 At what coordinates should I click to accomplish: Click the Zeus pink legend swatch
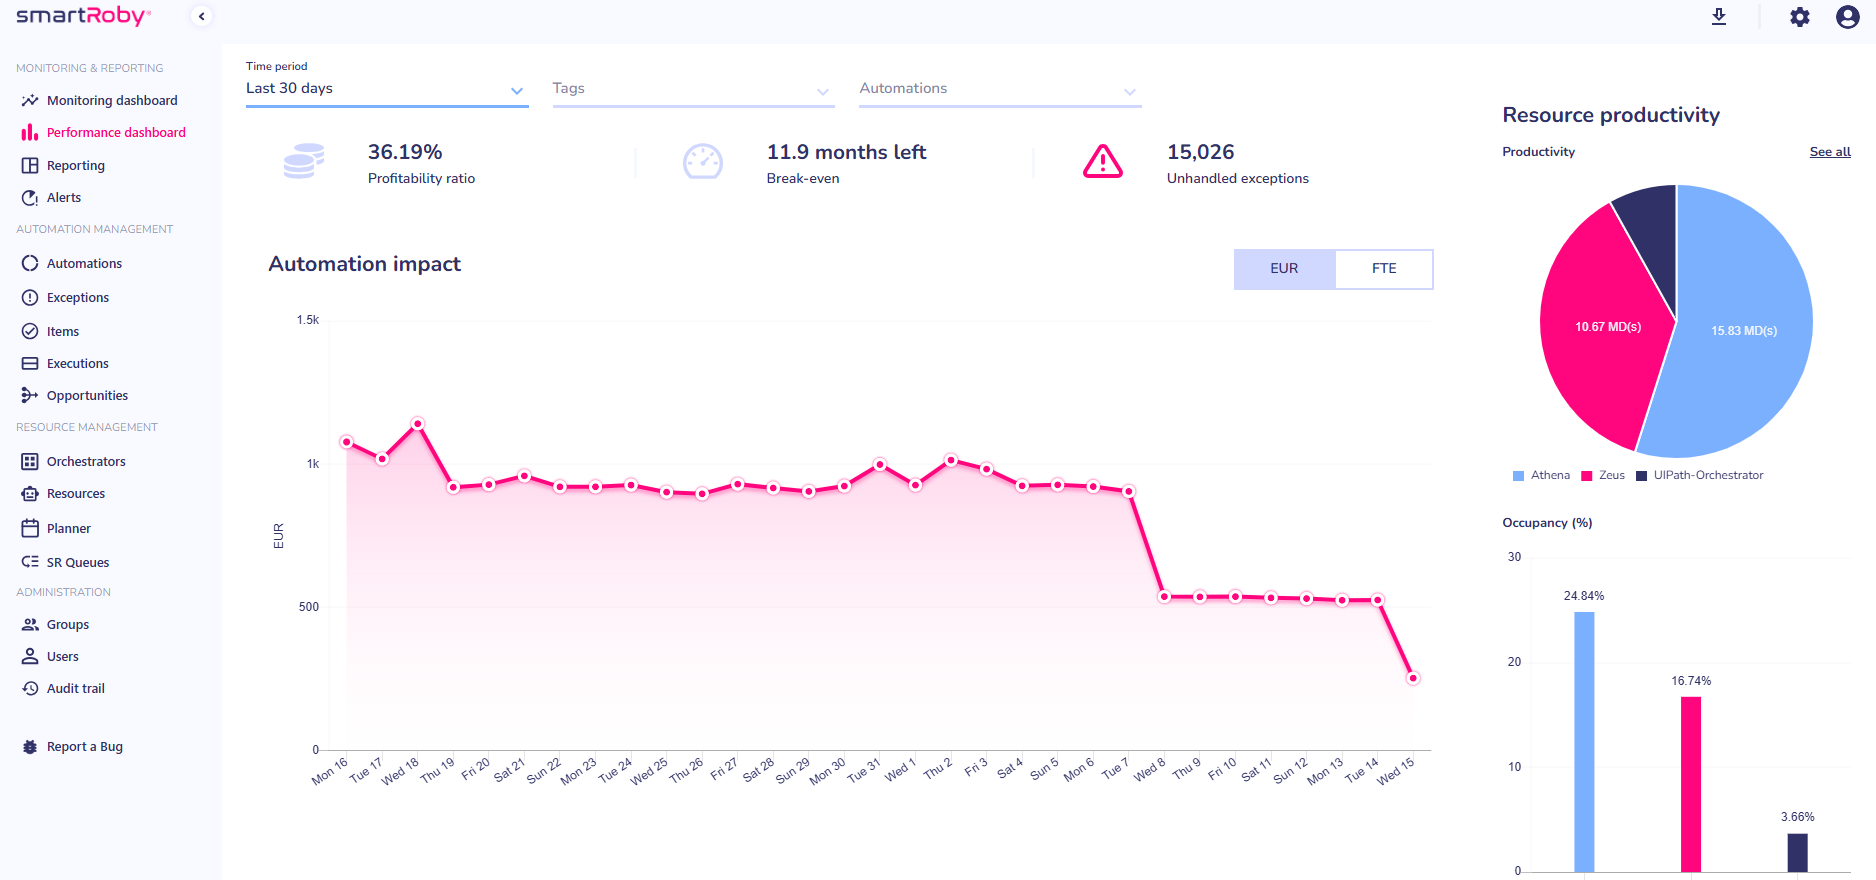tap(1586, 476)
